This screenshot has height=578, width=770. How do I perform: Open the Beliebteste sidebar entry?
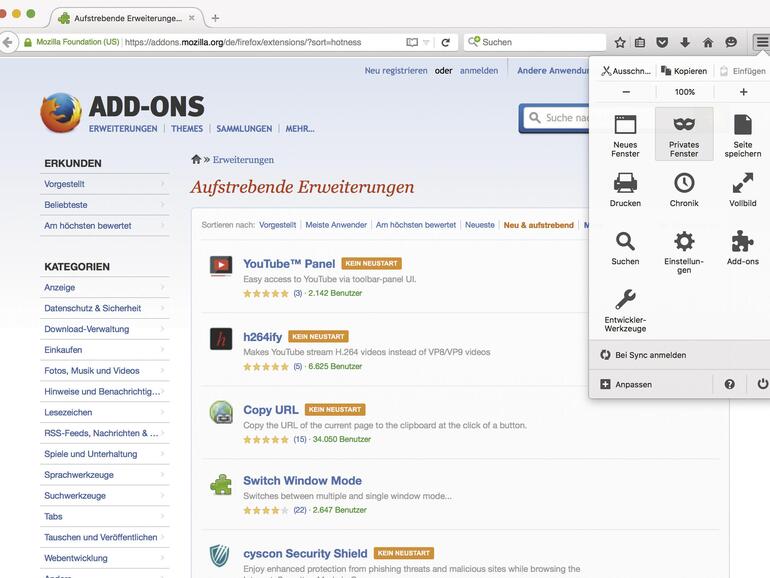coord(105,205)
